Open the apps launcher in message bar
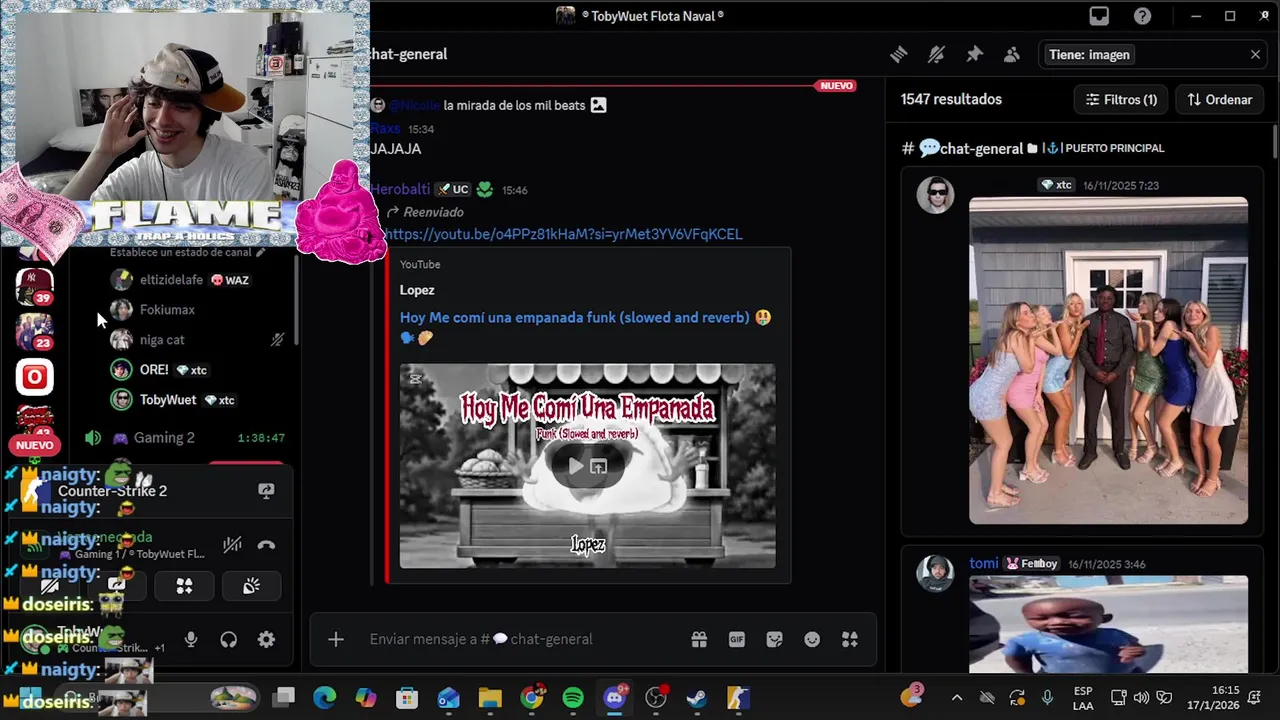The height and width of the screenshot is (720, 1280). point(850,639)
